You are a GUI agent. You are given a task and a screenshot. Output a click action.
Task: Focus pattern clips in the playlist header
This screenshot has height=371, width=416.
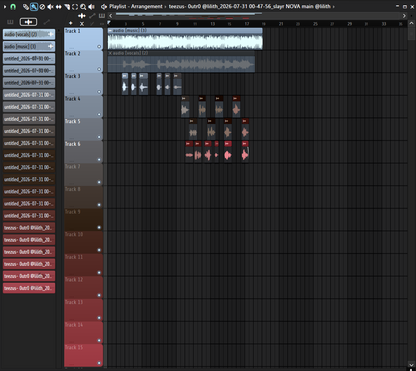[x=102, y=16]
